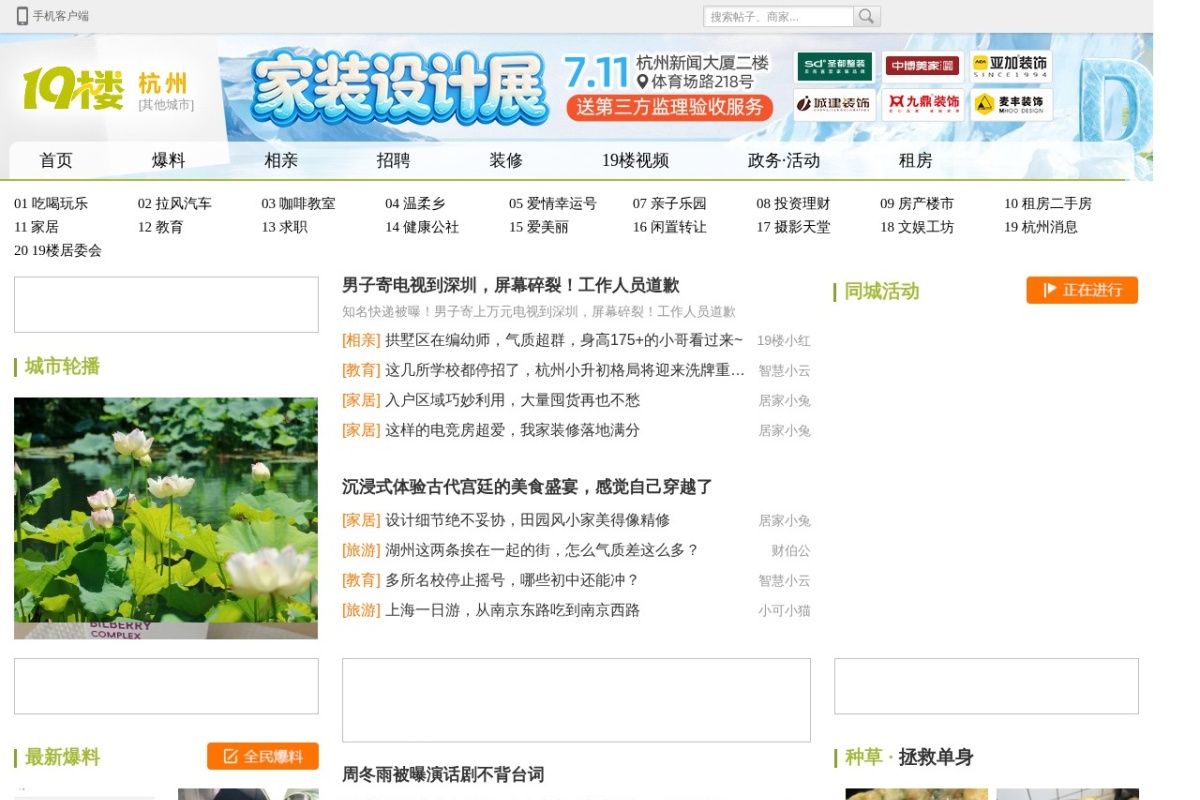The image size is (1200, 800).
Task: Open the 这样的电竞房超爱 home post
Action: point(512,431)
